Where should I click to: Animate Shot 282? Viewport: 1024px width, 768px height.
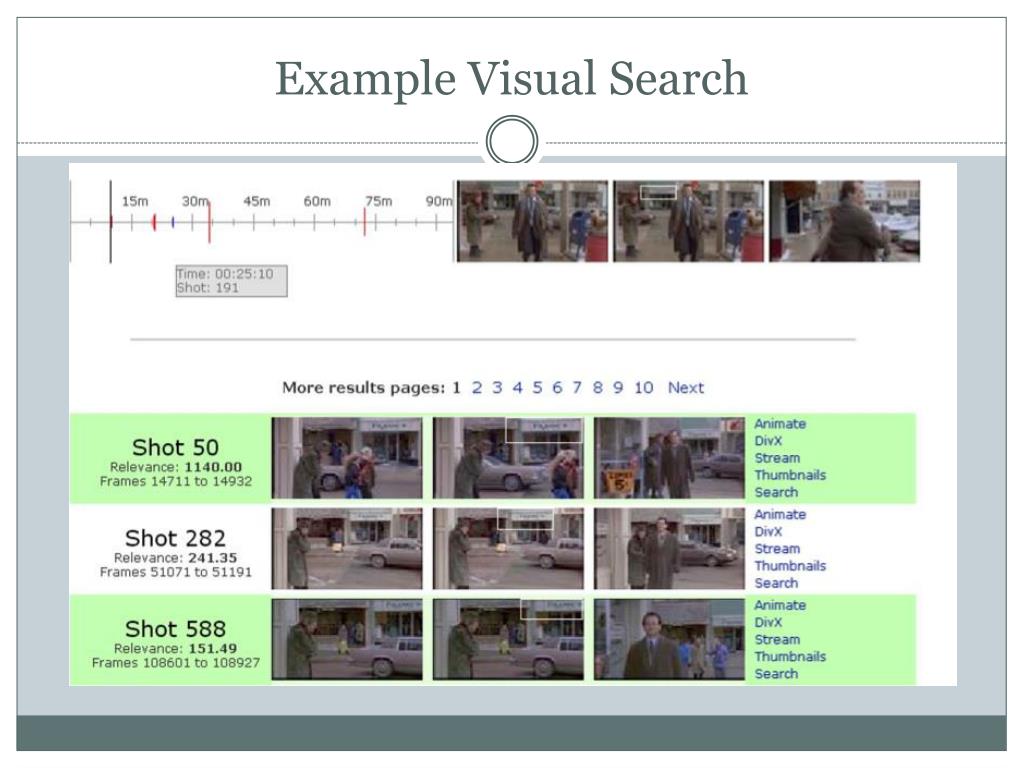click(x=780, y=515)
